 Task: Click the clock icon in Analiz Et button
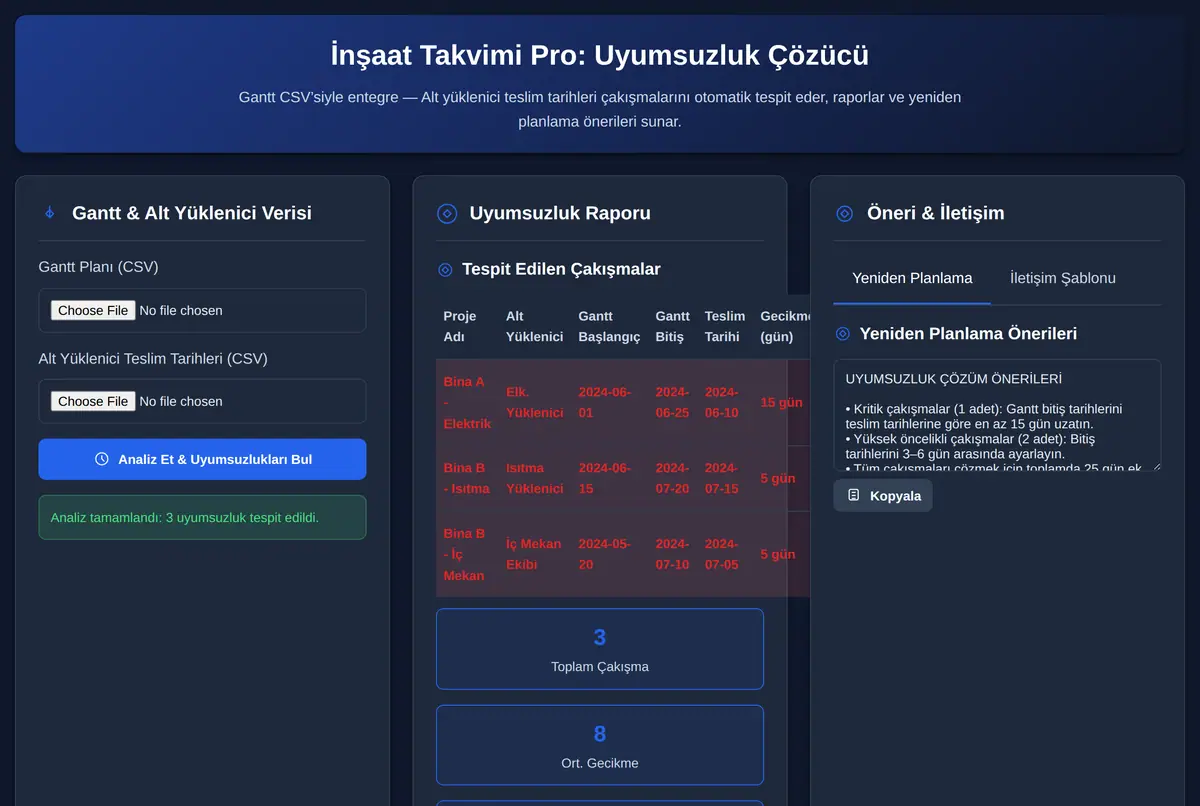(102, 459)
